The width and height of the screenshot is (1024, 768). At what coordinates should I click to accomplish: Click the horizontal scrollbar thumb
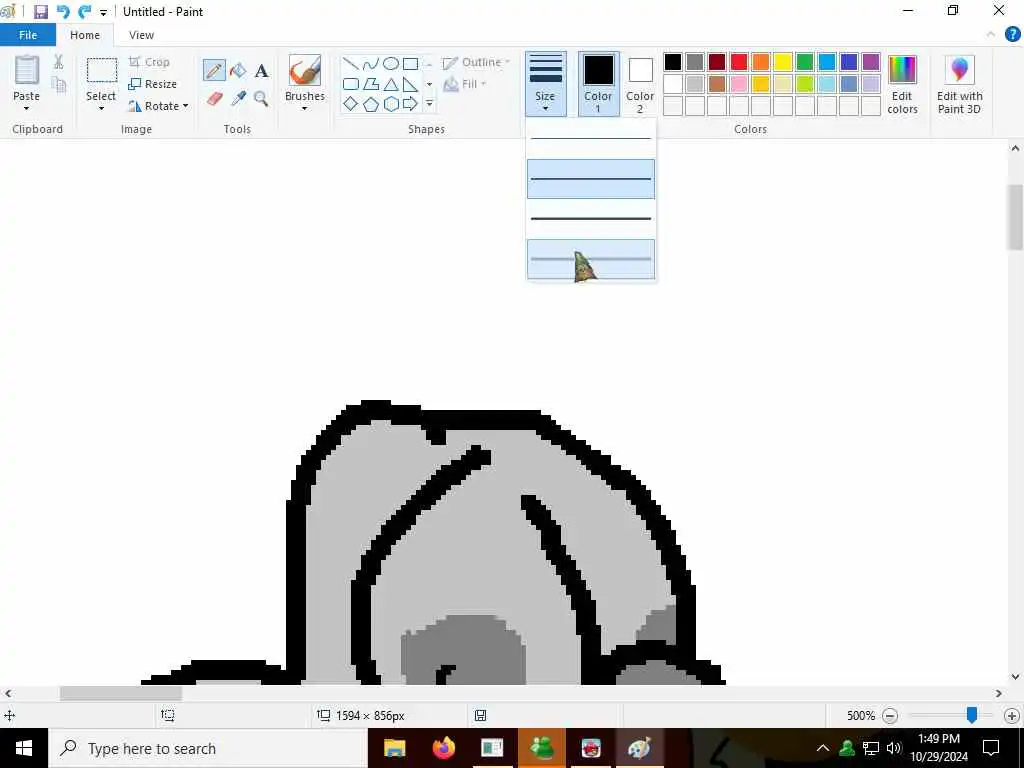tap(121, 693)
